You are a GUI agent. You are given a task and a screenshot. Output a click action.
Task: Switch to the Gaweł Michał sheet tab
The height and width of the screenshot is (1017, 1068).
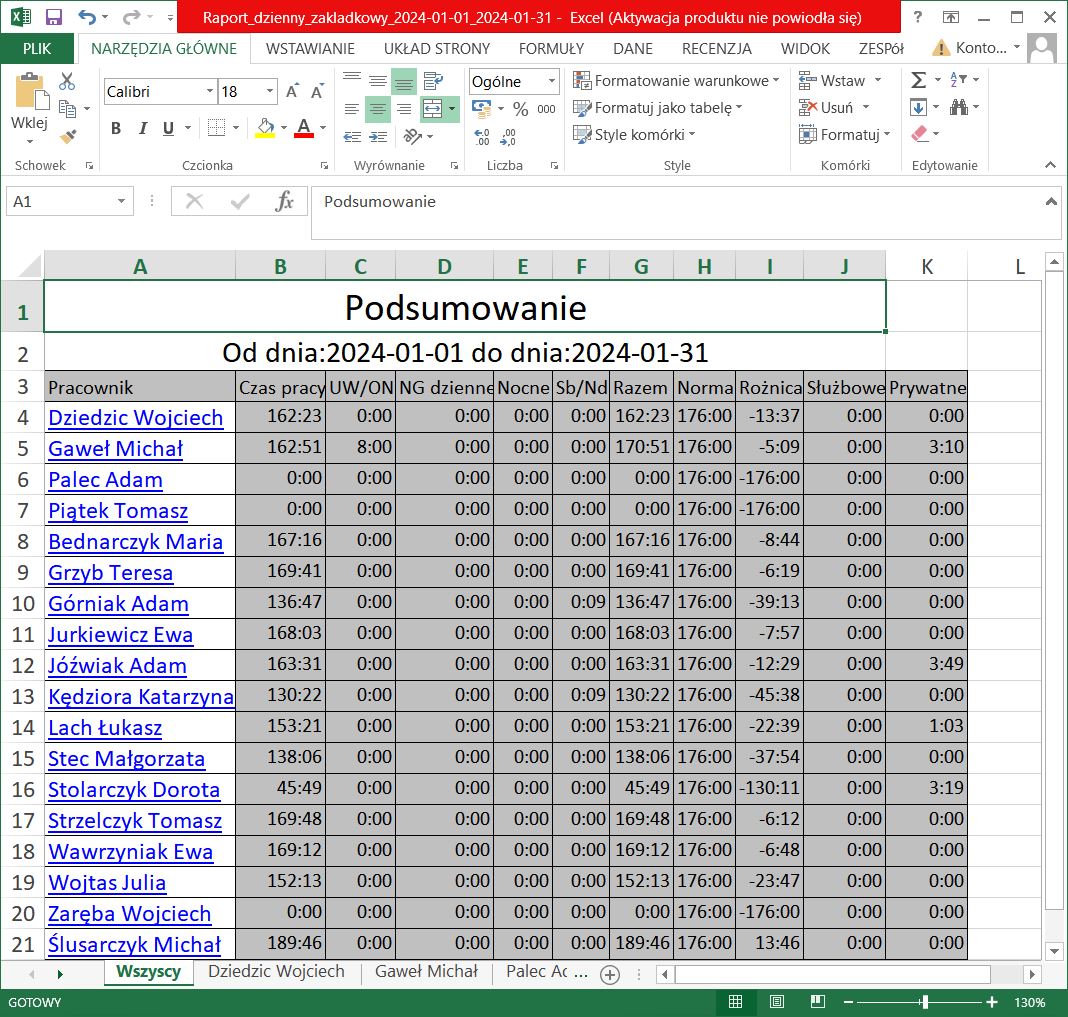click(x=426, y=971)
